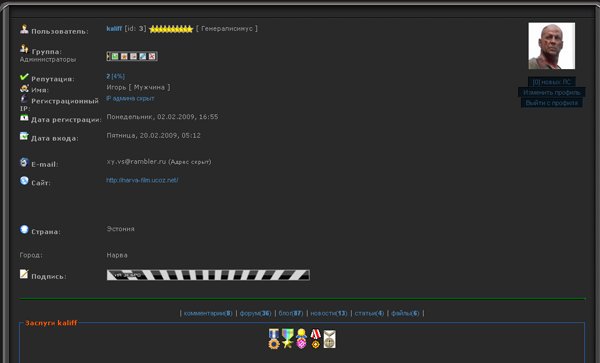Click the edit profile button under the avatar
600x363 pixels.
tap(551, 92)
